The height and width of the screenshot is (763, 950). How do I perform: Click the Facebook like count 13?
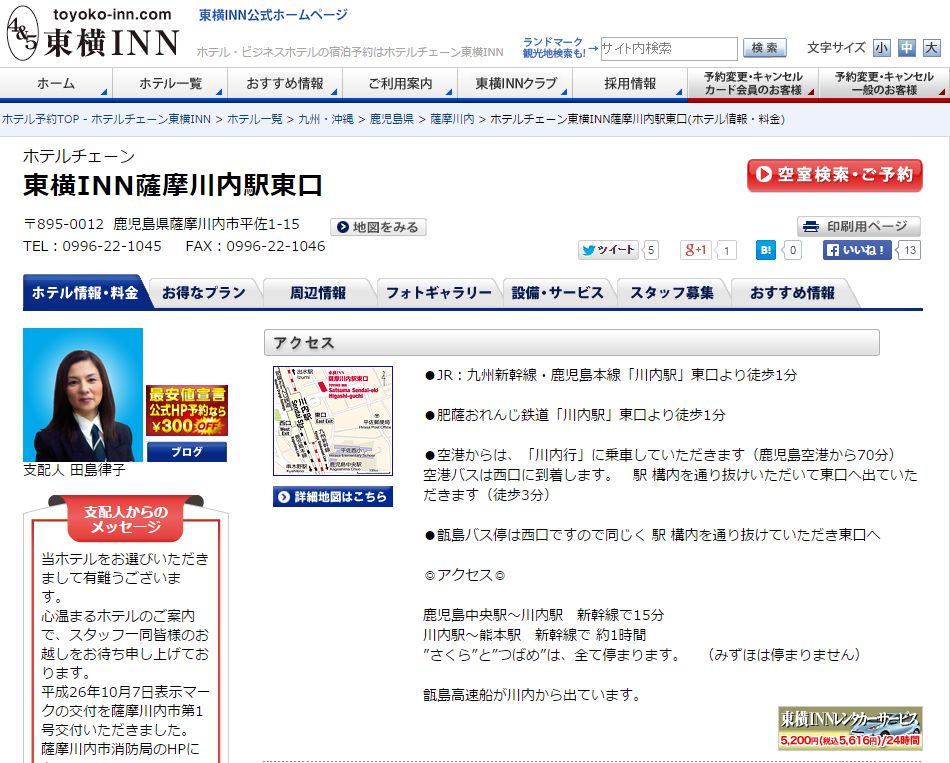click(x=910, y=250)
